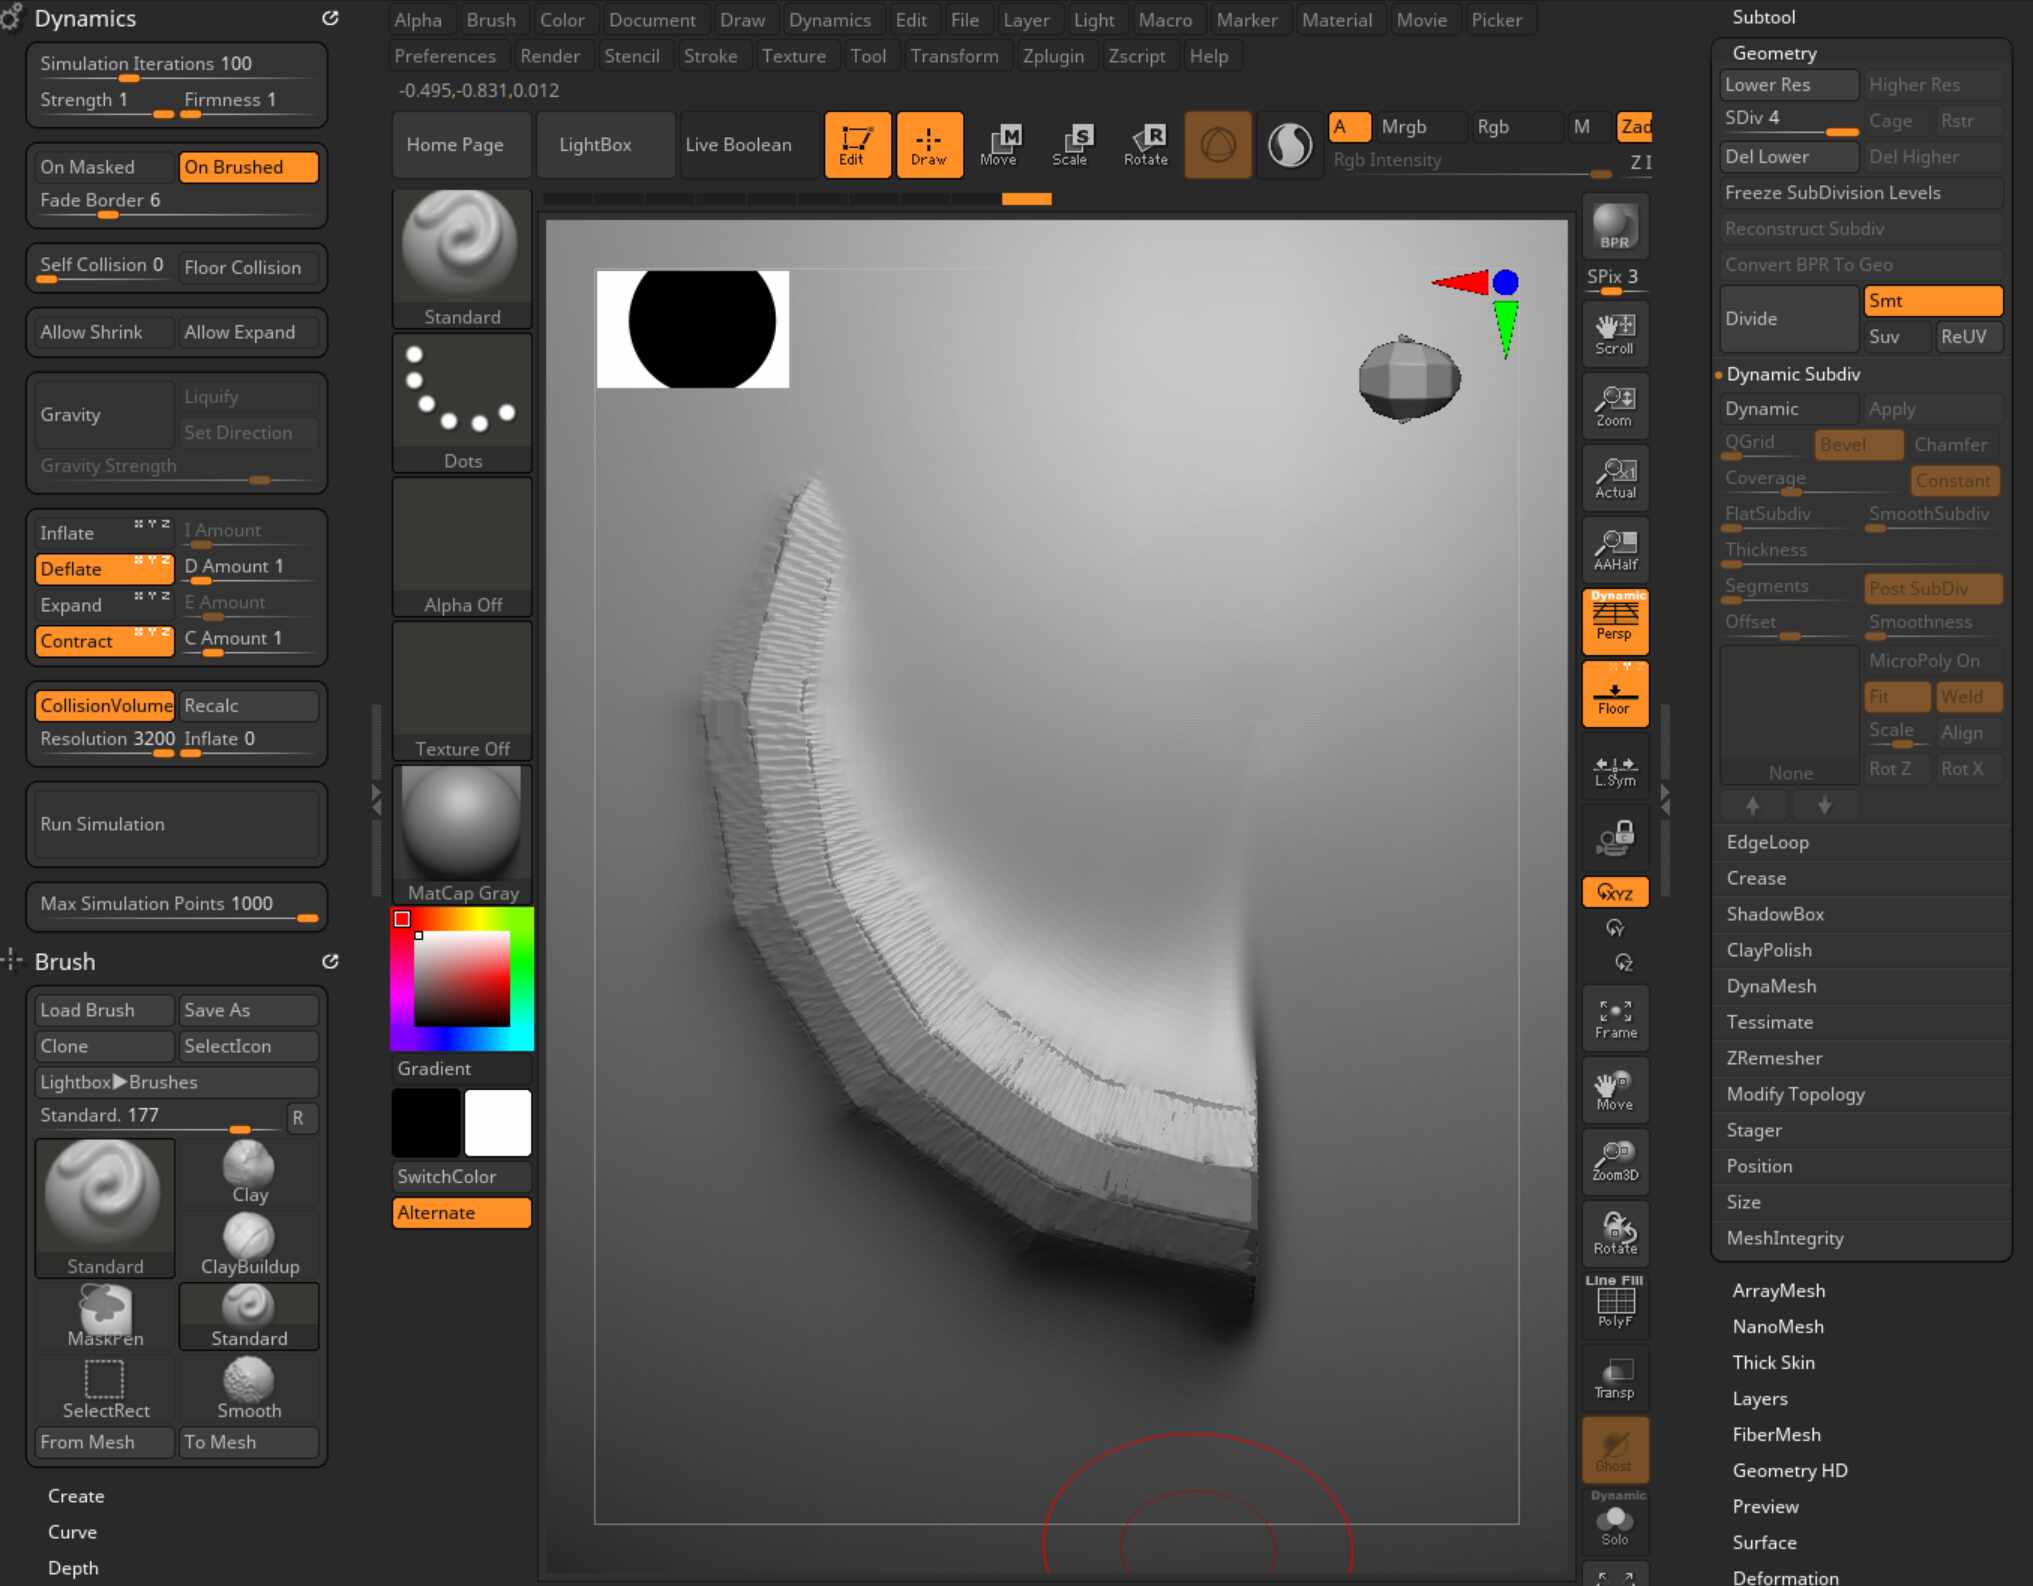This screenshot has height=1586, width=2033.
Task: Open the Zplugin menu item
Action: [1053, 54]
